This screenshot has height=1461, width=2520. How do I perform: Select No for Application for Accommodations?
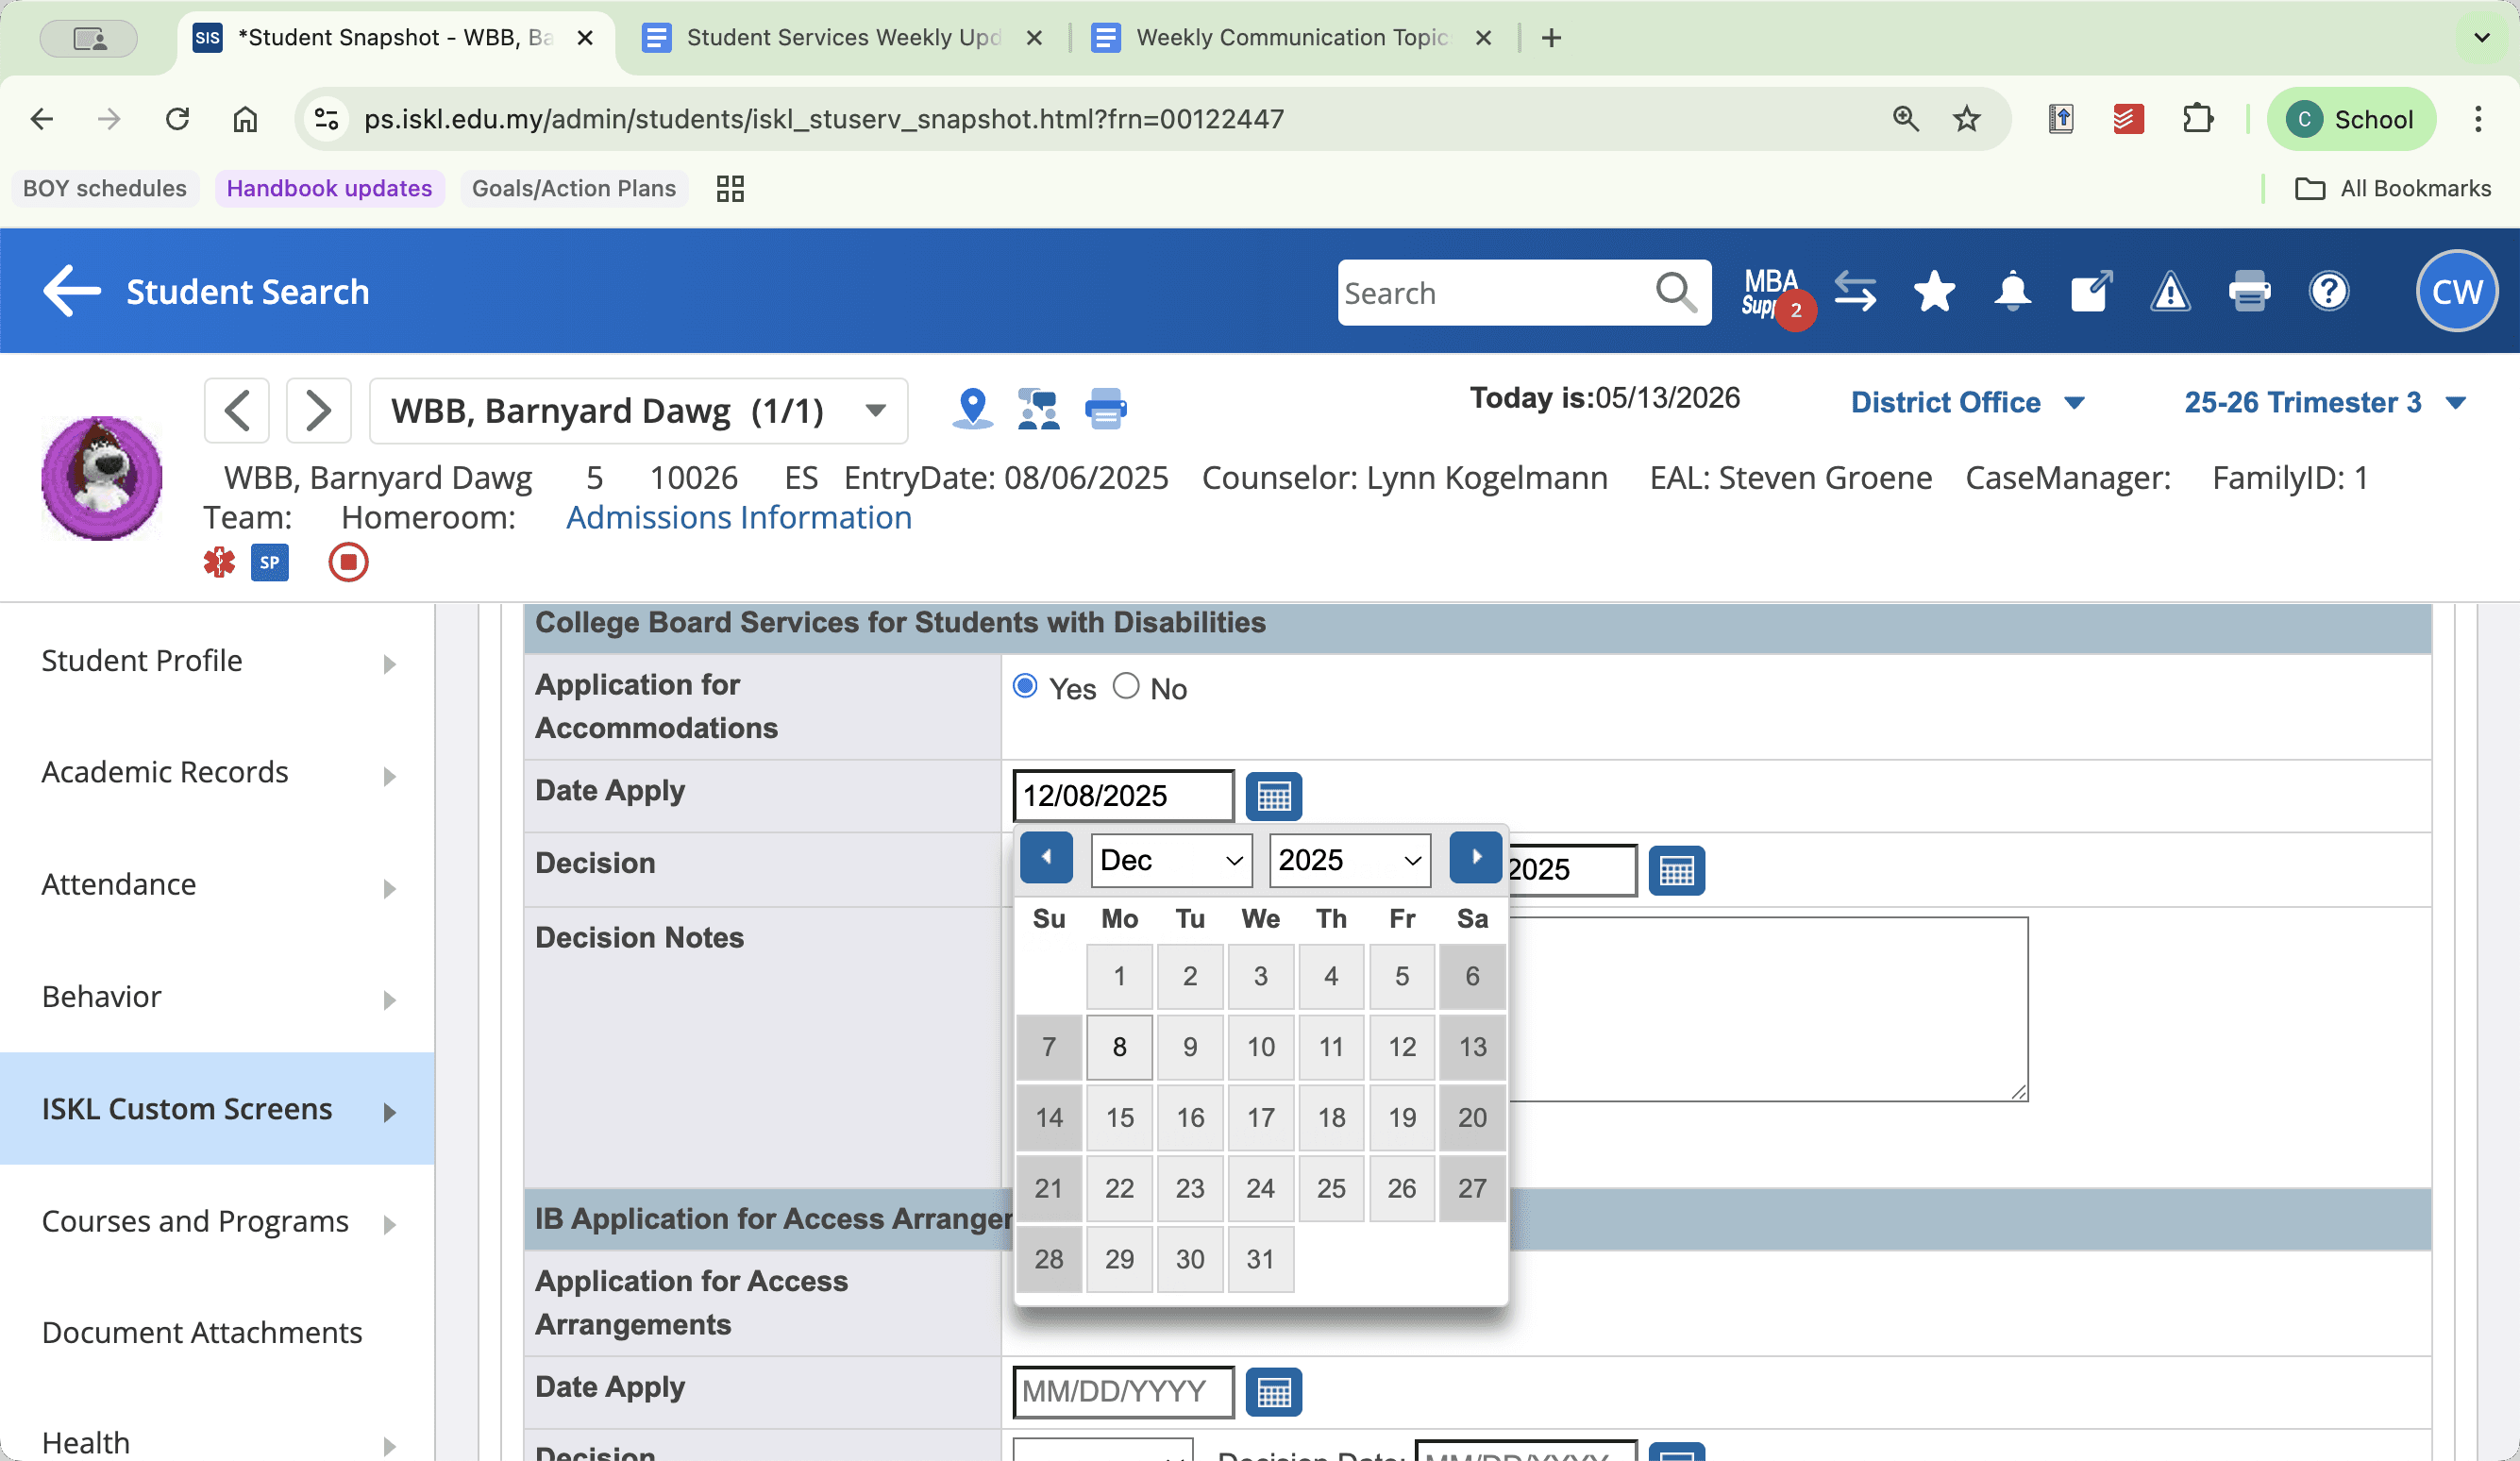click(1126, 686)
